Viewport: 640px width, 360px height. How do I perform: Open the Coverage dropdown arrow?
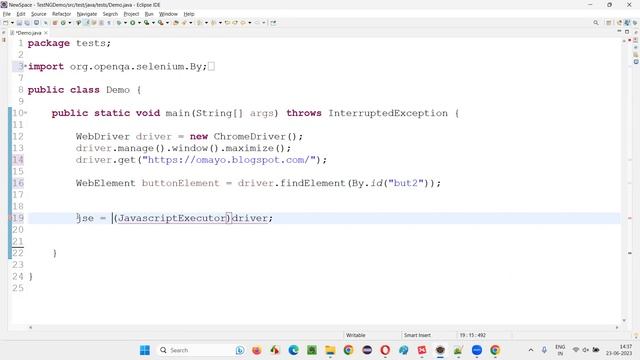point(153,23)
